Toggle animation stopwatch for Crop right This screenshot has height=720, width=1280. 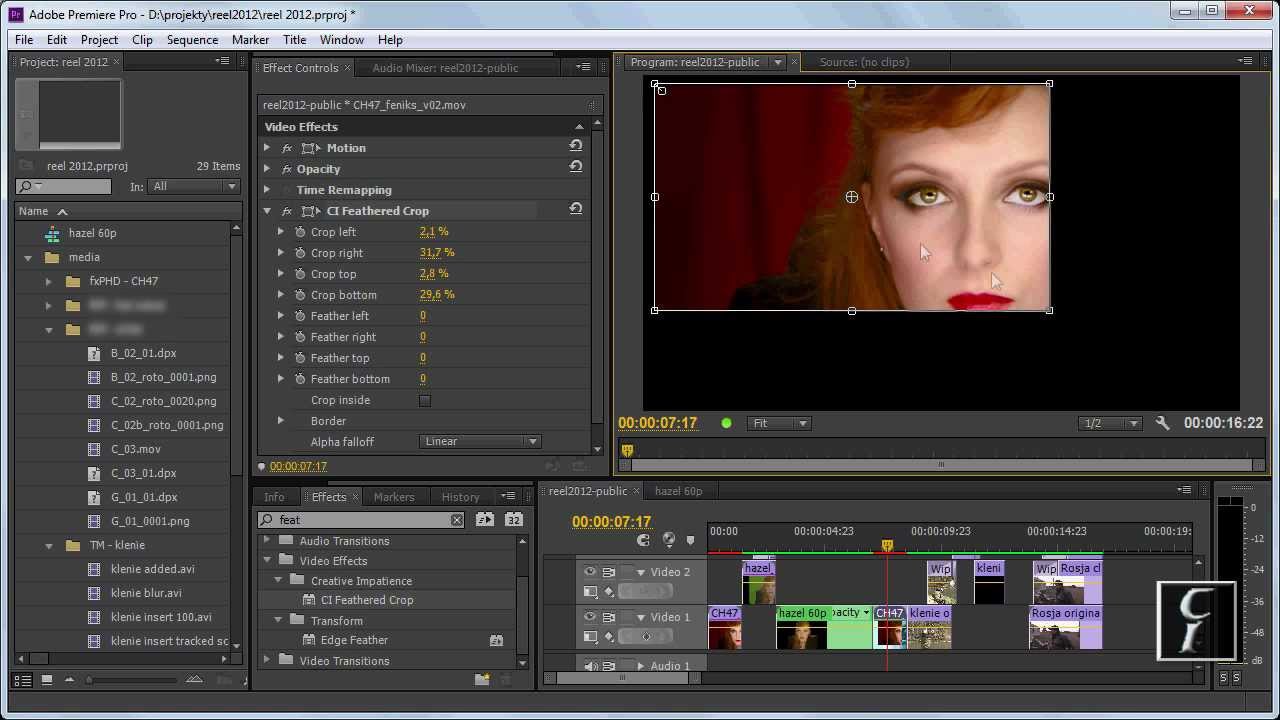point(300,253)
